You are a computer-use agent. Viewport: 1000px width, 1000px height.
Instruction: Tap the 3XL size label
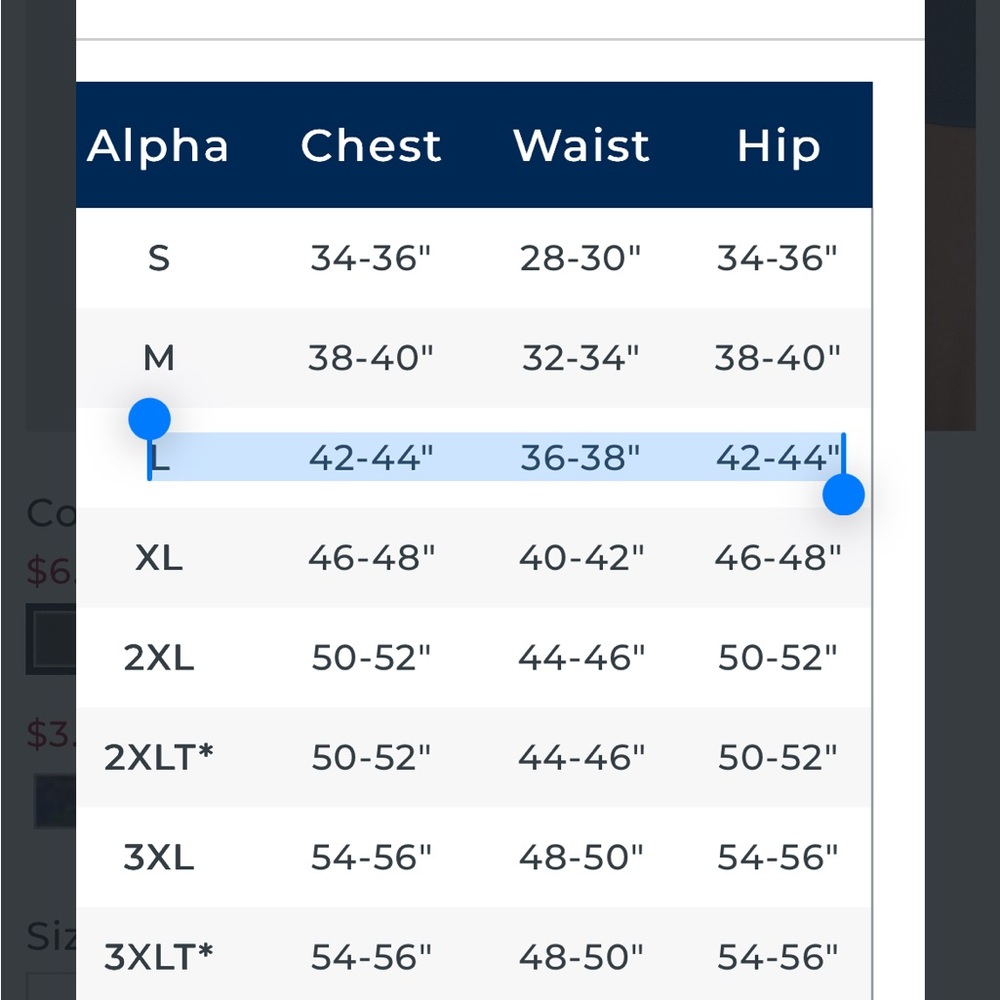click(159, 858)
